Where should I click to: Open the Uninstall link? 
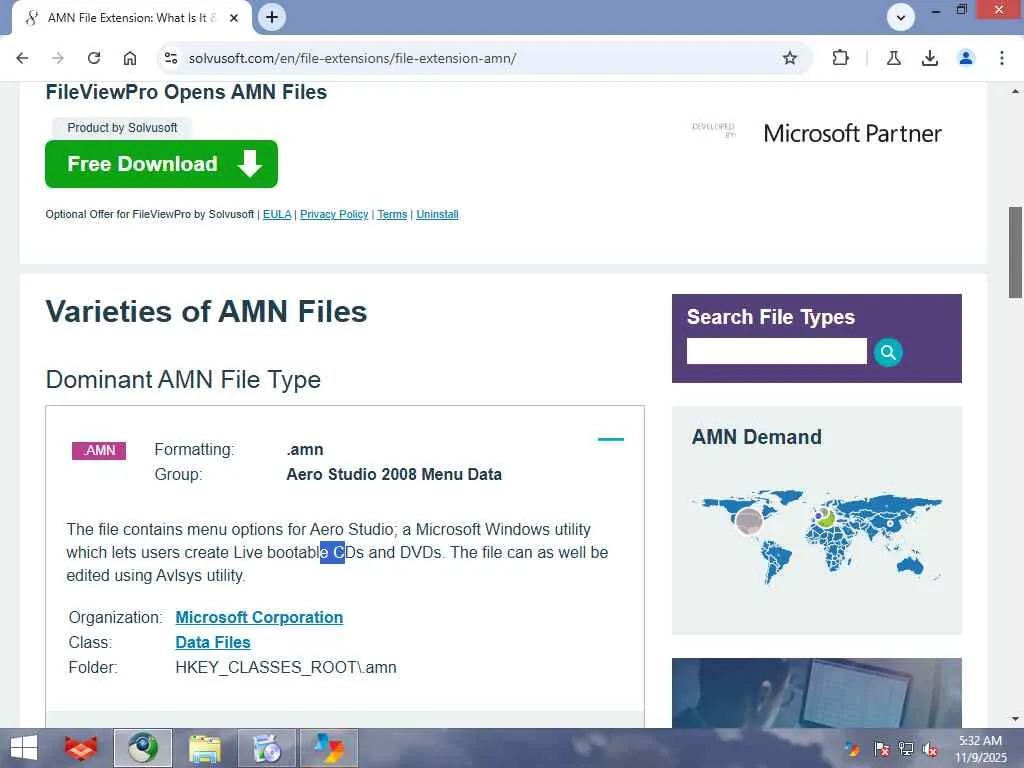point(437,214)
